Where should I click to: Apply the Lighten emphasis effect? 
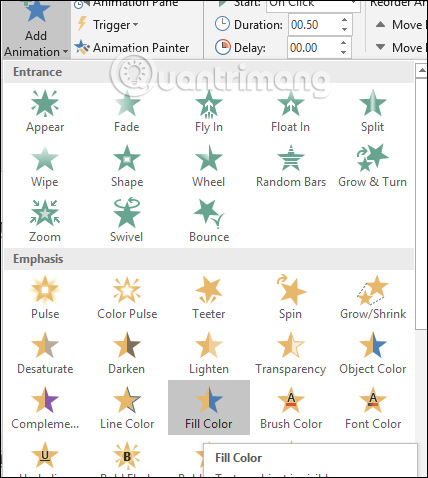209,353
